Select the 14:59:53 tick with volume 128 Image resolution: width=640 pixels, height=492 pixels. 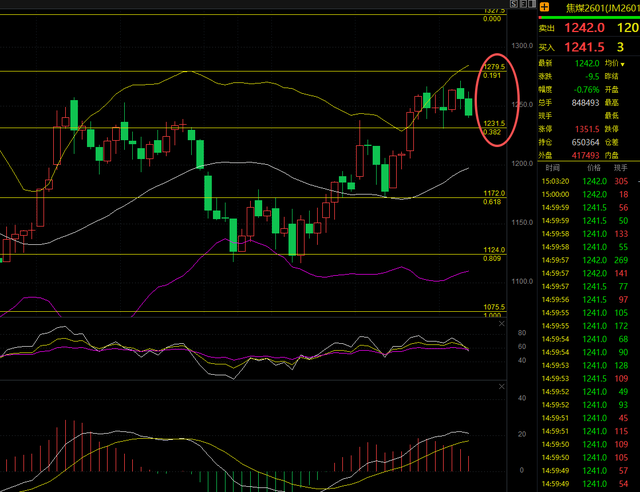point(589,365)
